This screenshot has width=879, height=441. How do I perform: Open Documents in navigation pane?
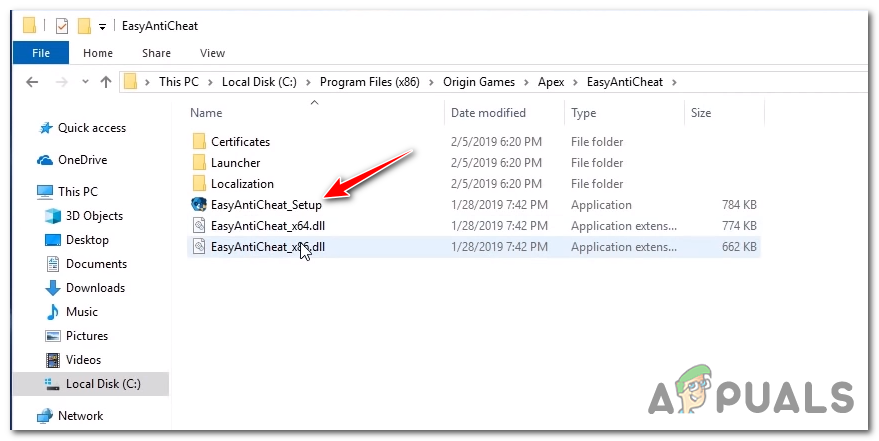click(96, 264)
